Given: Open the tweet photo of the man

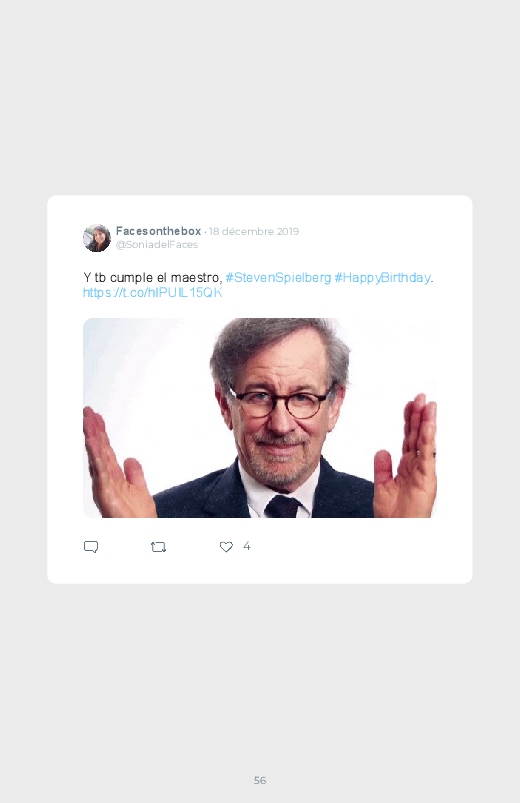Looking at the screenshot, I should point(260,418).
